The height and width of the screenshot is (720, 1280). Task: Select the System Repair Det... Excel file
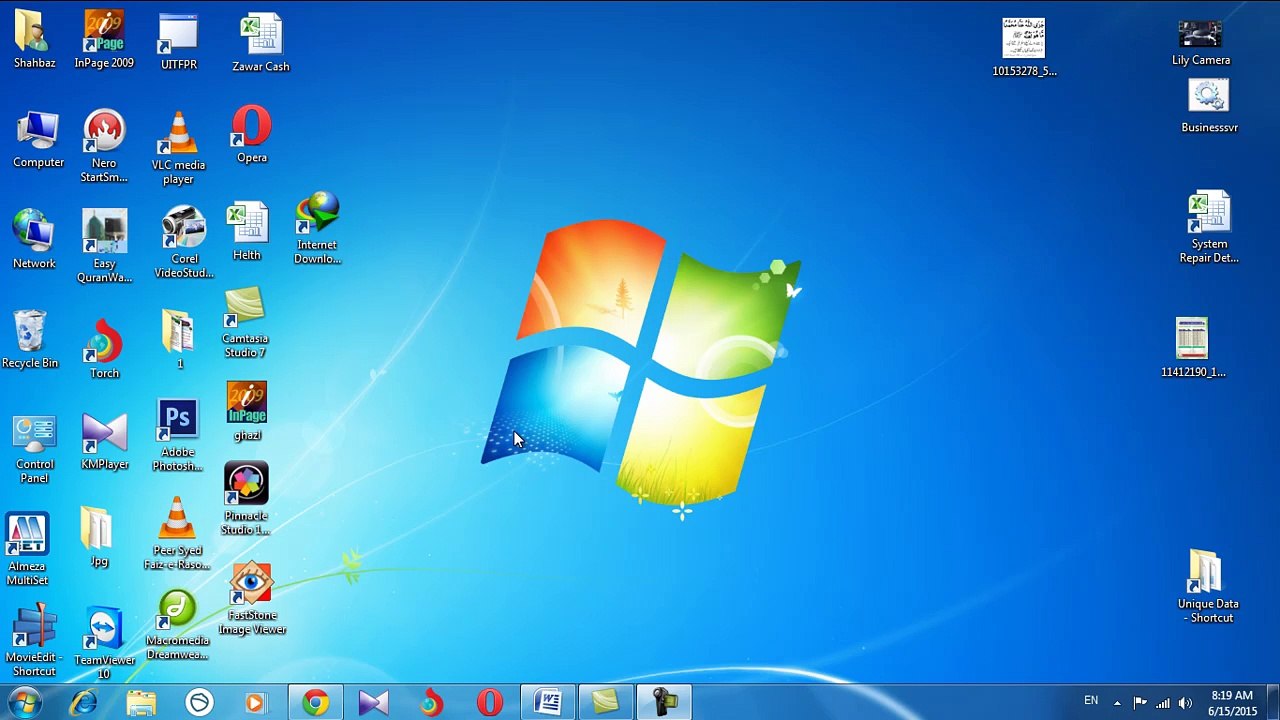pyautogui.click(x=1209, y=228)
